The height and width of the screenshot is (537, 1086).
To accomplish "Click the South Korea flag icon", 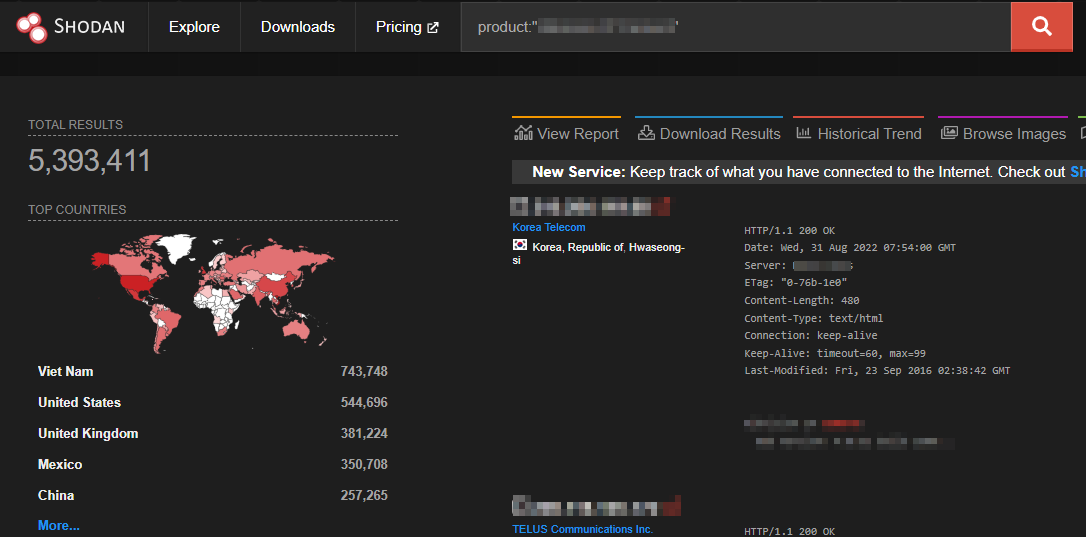I will [x=520, y=246].
